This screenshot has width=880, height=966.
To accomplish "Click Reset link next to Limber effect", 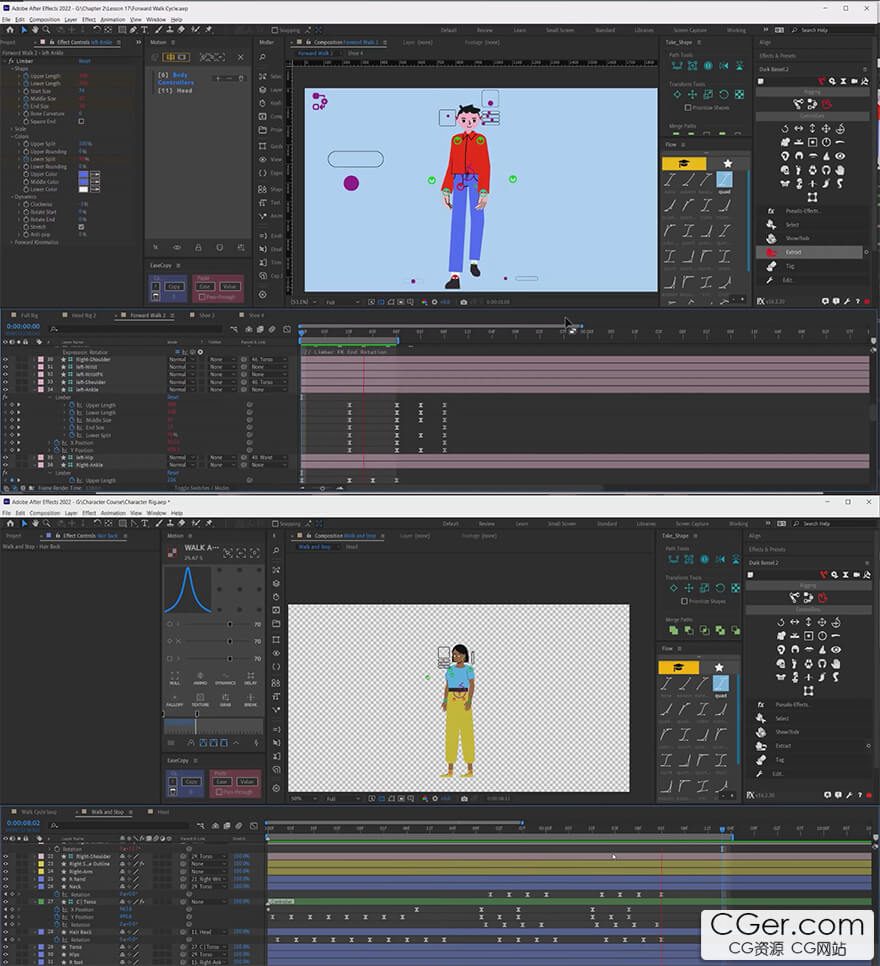I will coord(84,61).
